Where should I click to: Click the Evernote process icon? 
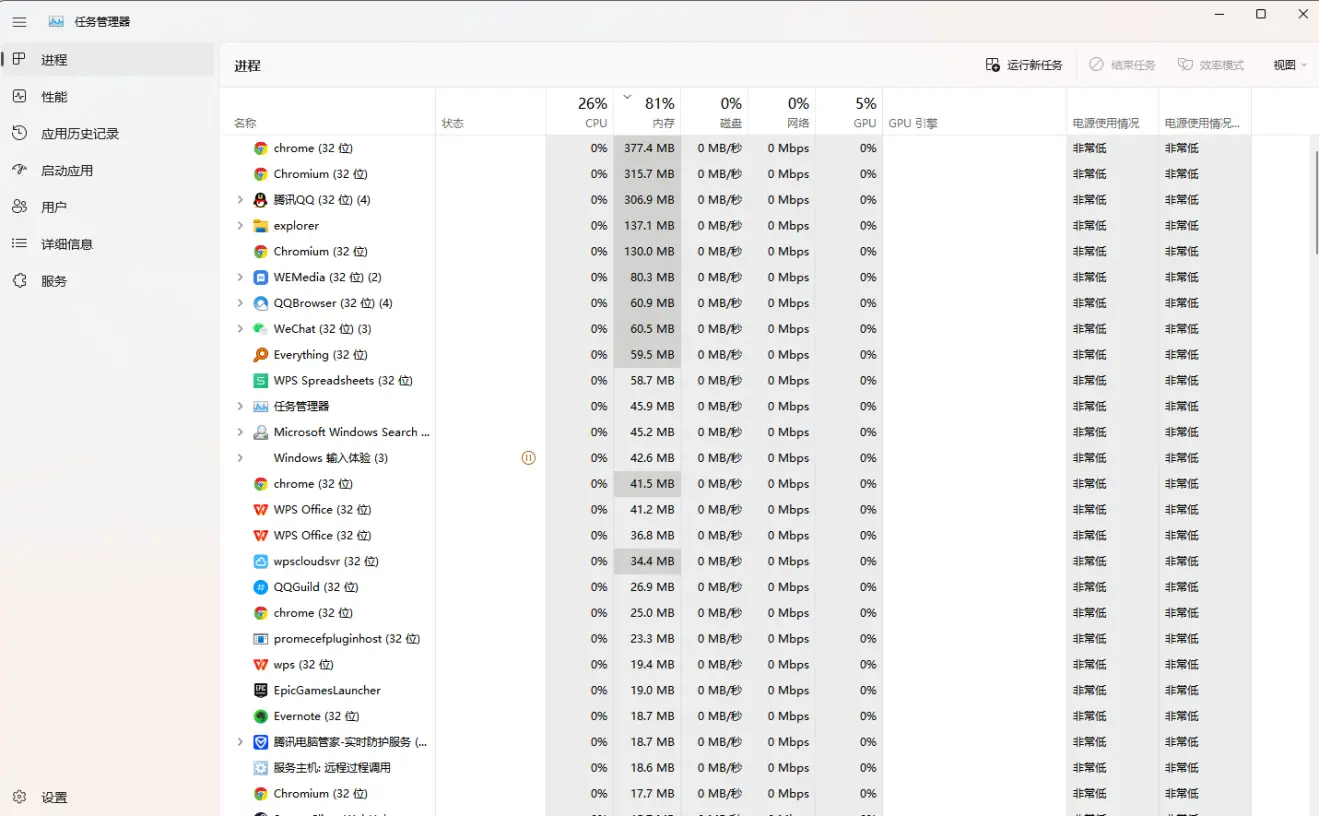[260, 716]
